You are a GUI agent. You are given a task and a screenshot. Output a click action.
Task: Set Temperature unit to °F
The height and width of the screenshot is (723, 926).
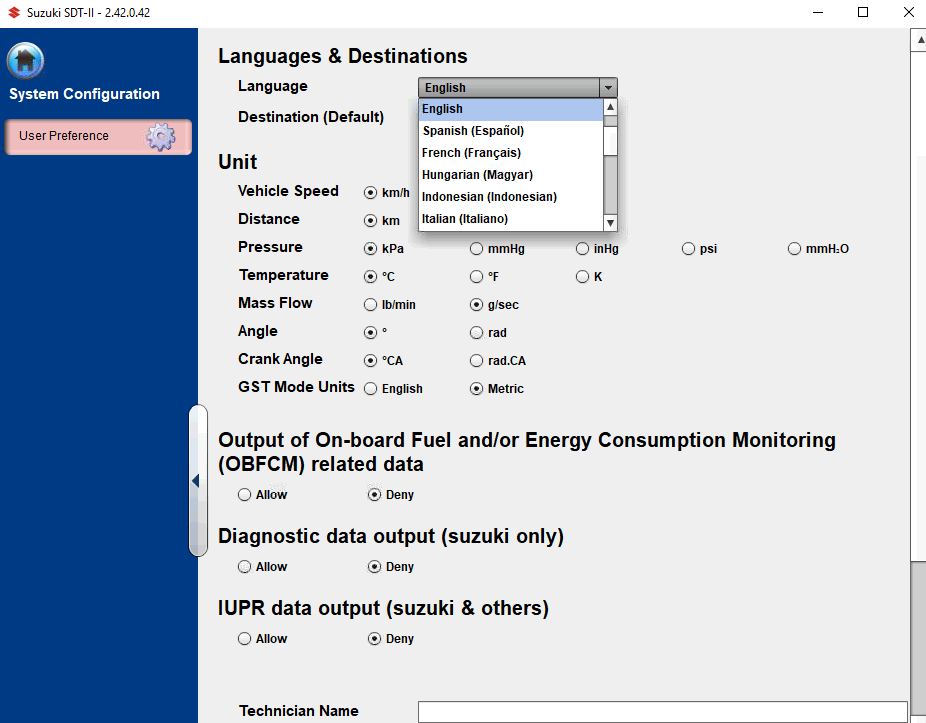[x=476, y=277]
